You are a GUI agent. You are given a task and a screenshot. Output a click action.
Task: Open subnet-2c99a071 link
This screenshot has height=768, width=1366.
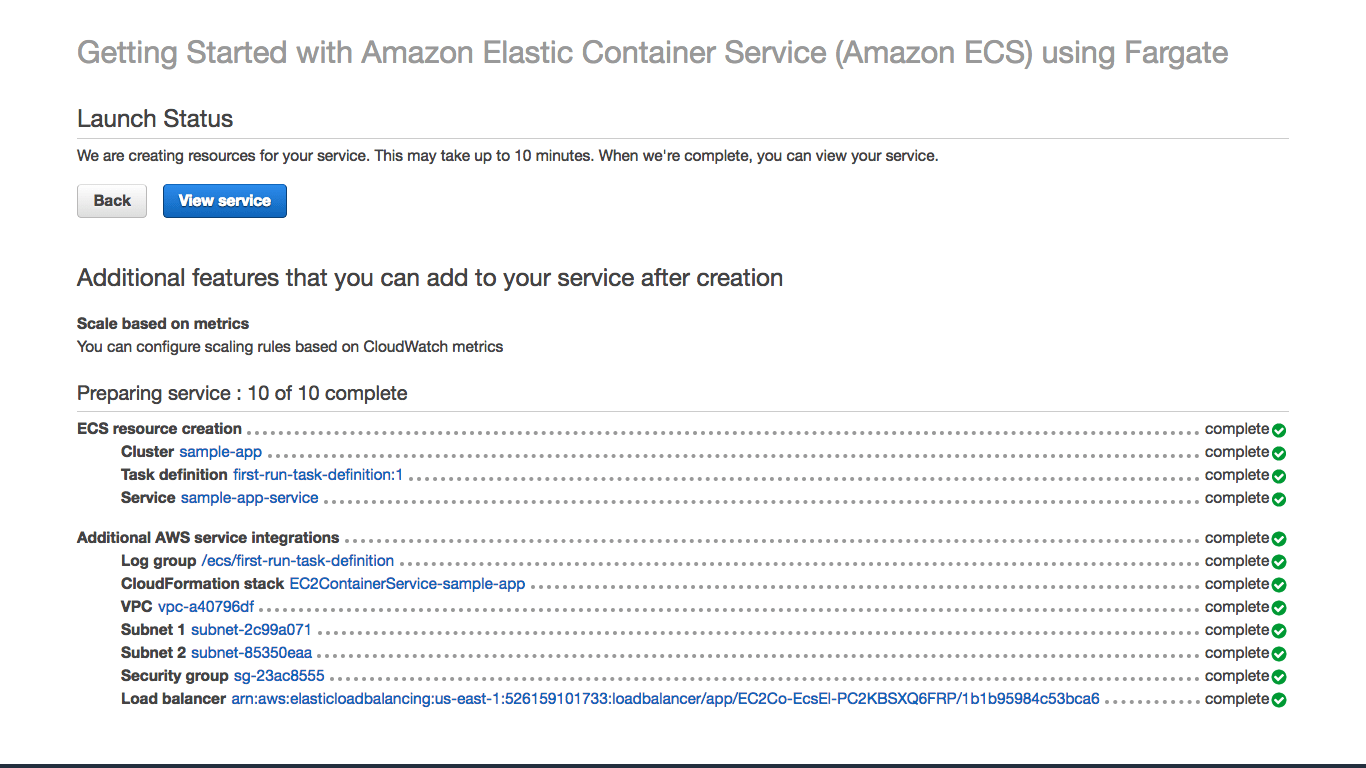pyautogui.click(x=251, y=630)
